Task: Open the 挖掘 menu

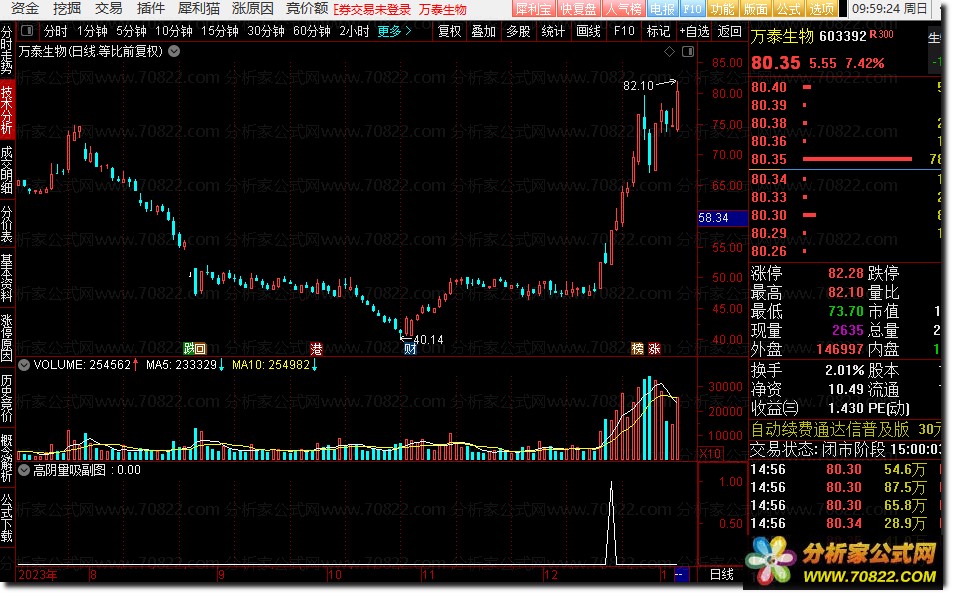Action: 67,9
